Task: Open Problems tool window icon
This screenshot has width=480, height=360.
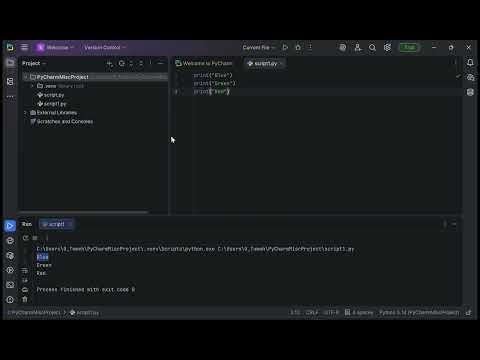Action: click(10, 300)
